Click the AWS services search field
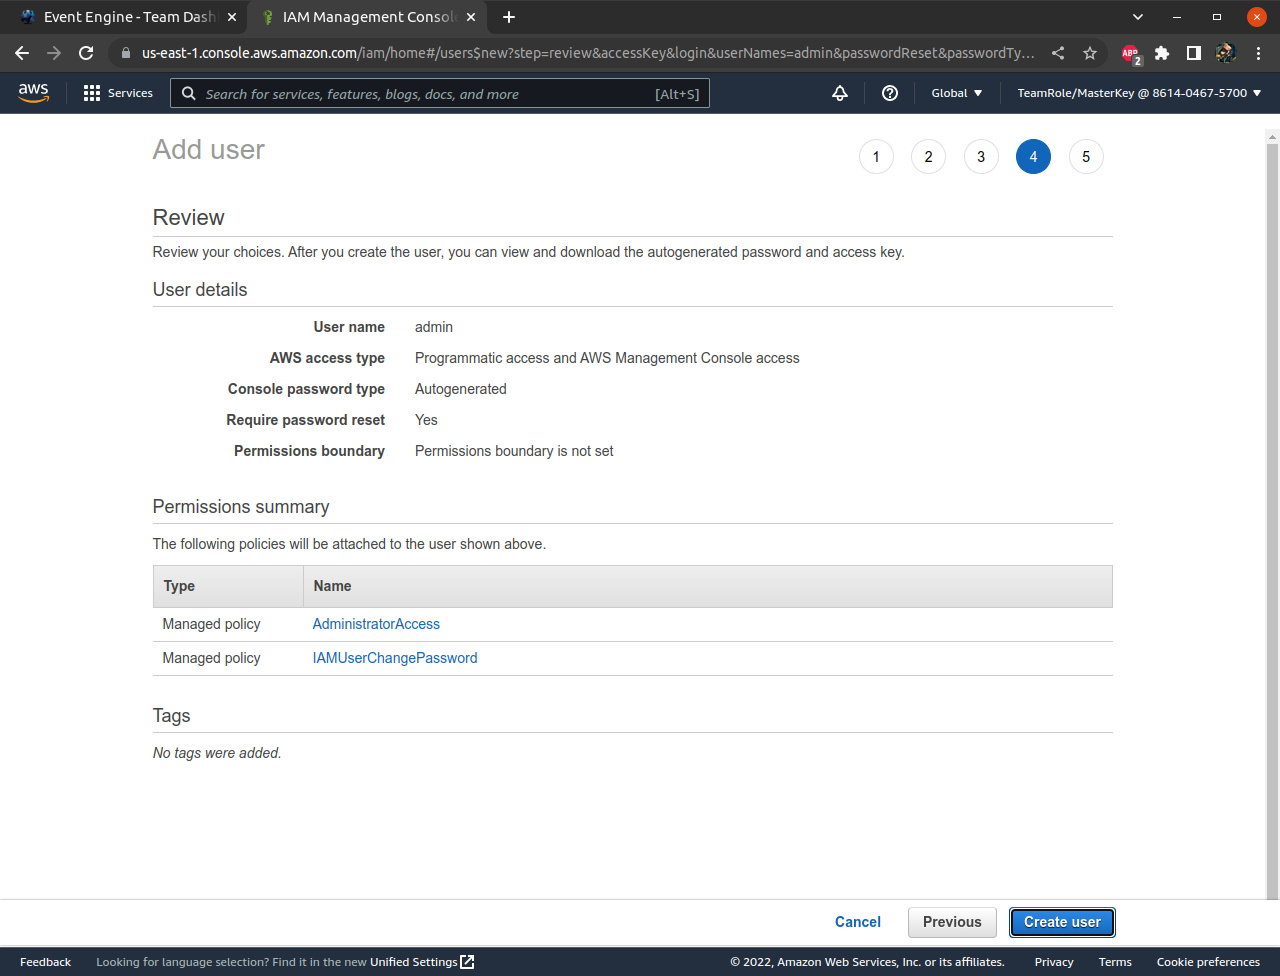Screen dimensions: 1280x976 click(440, 93)
